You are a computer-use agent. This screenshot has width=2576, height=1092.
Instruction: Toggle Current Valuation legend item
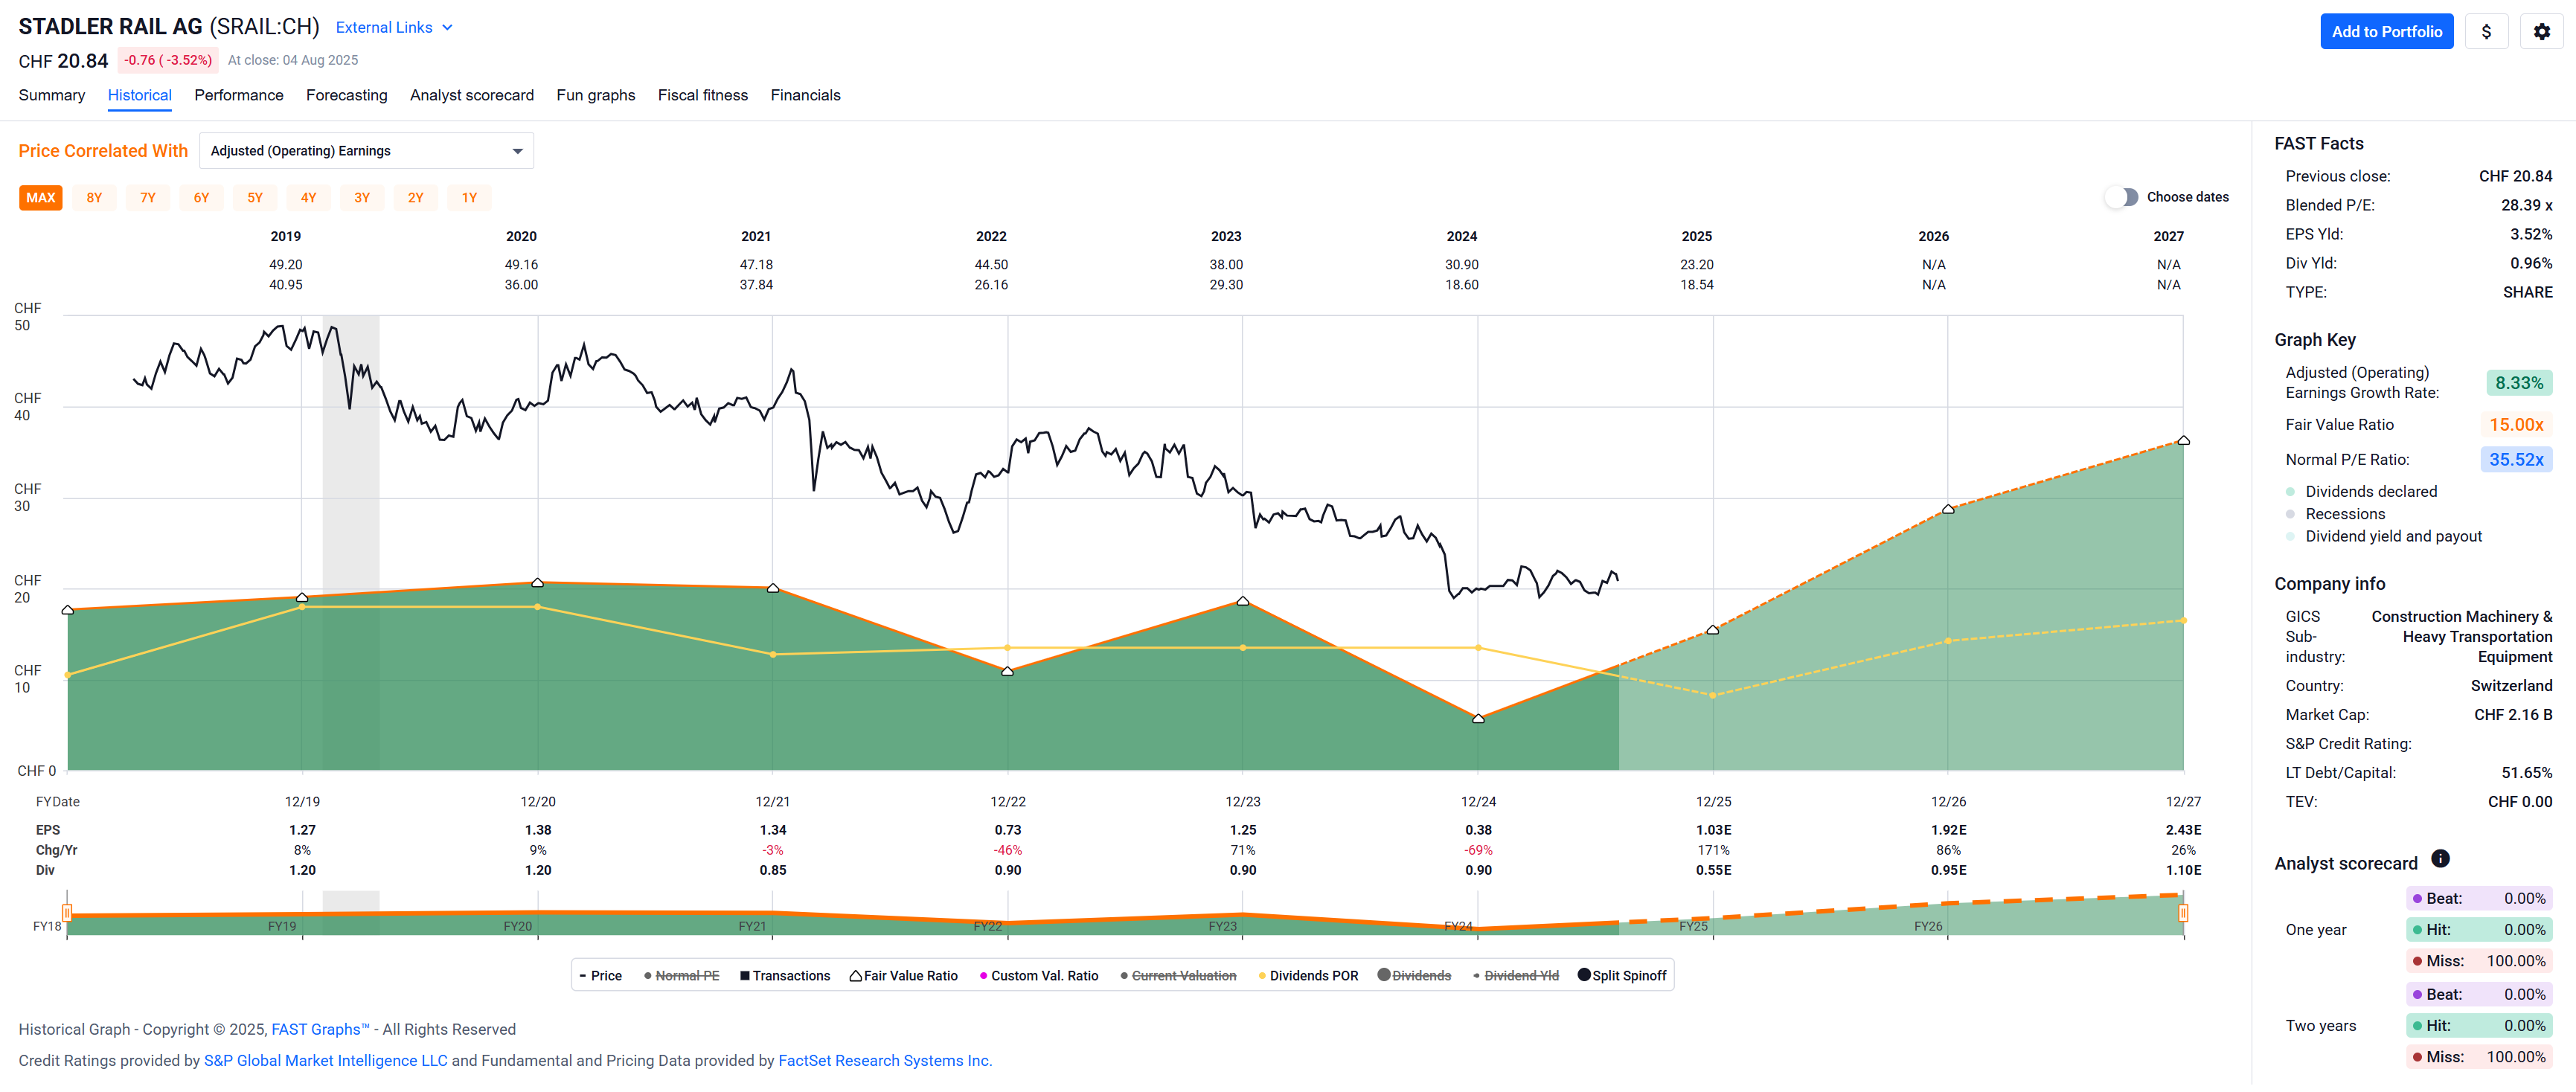click(1178, 976)
